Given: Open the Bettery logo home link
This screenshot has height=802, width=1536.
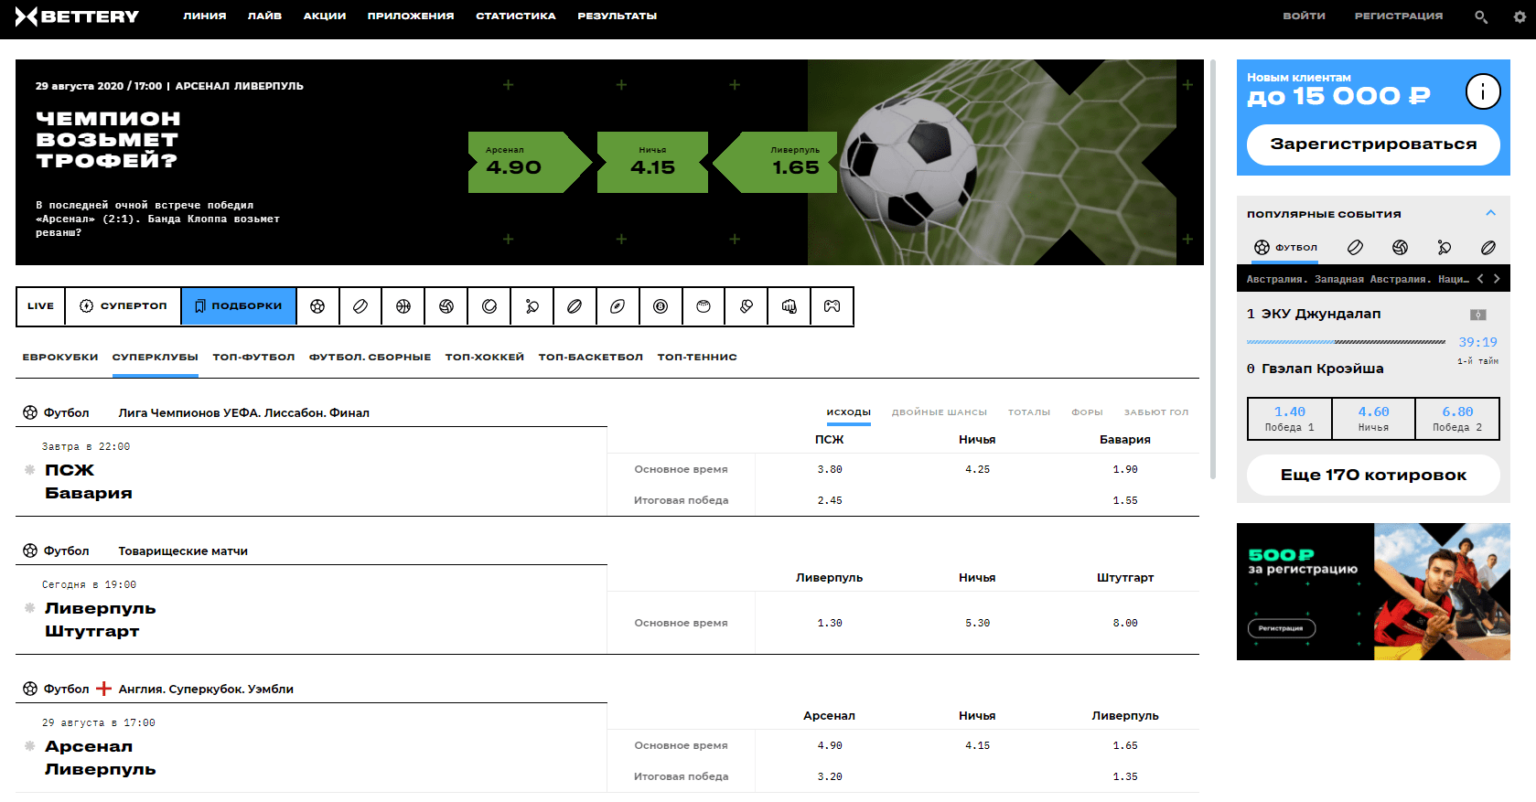Looking at the screenshot, I should coord(77,16).
